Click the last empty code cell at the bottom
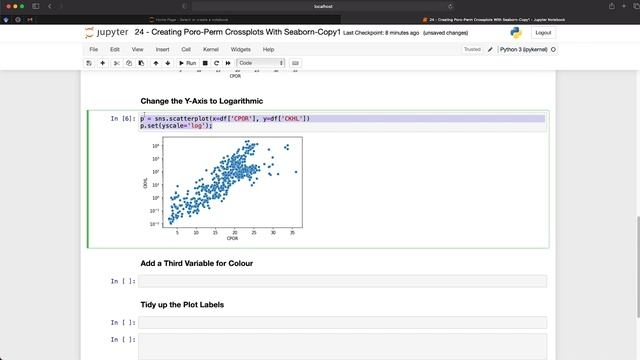 pos(342,347)
